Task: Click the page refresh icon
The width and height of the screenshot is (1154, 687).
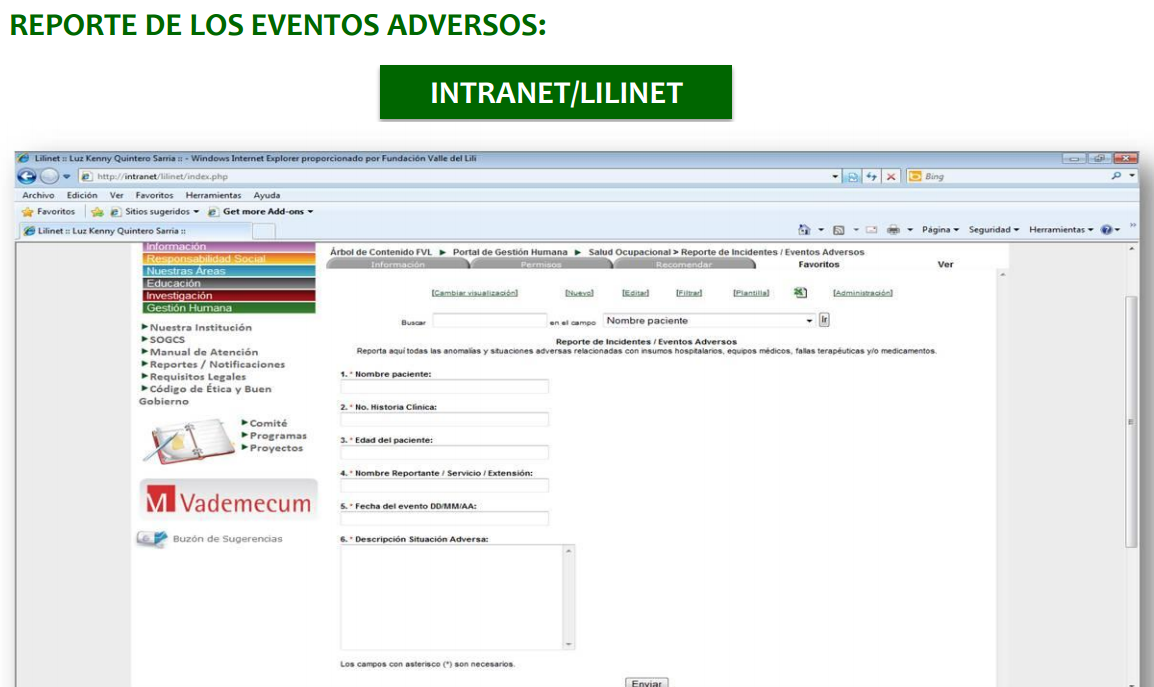Action: point(872,176)
